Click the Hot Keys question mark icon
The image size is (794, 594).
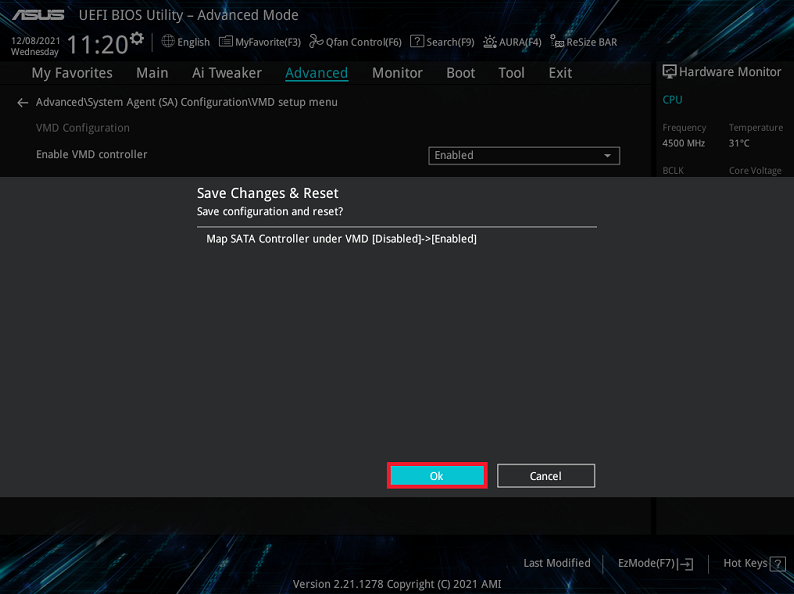tap(778, 563)
